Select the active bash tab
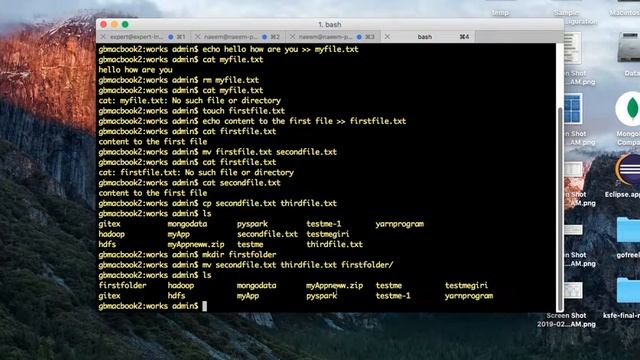640x360 pixels. pos(429,37)
